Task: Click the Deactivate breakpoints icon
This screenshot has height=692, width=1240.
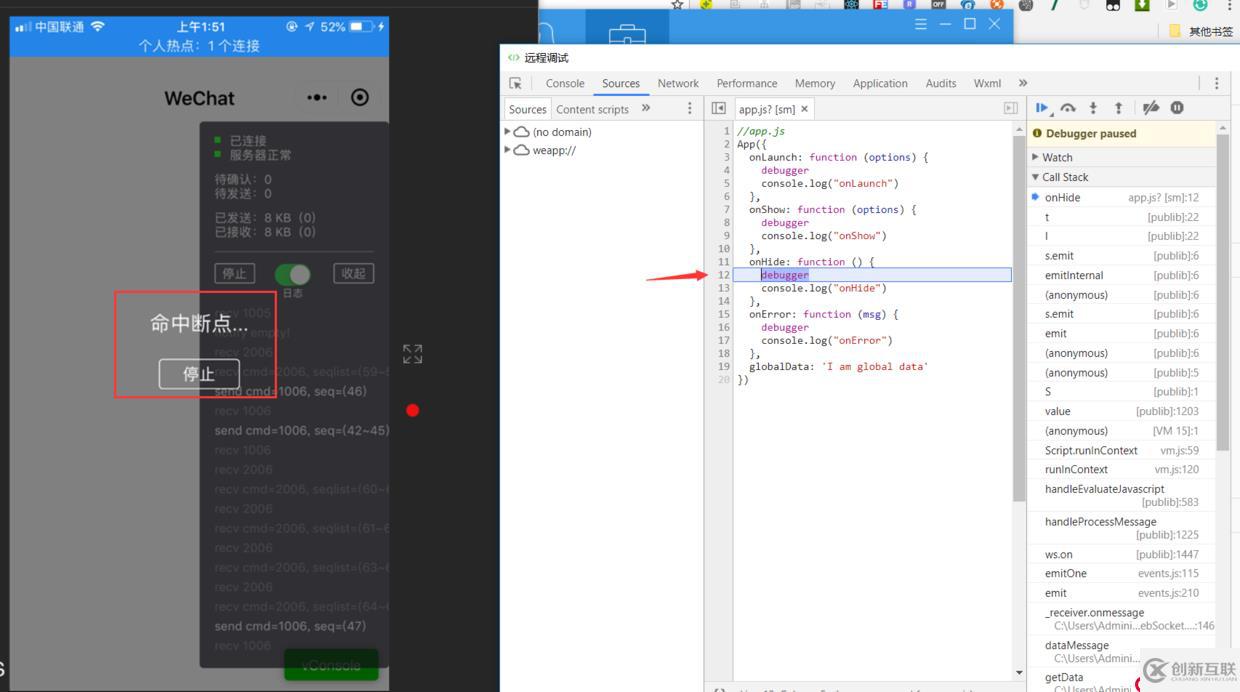Action: (1151, 108)
